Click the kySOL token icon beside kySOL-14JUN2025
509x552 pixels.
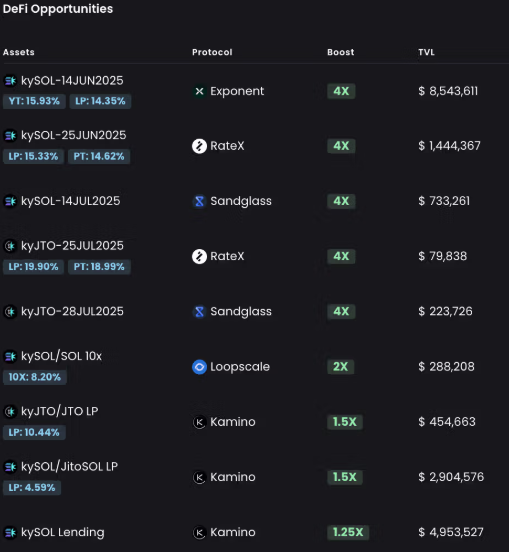click(10, 81)
